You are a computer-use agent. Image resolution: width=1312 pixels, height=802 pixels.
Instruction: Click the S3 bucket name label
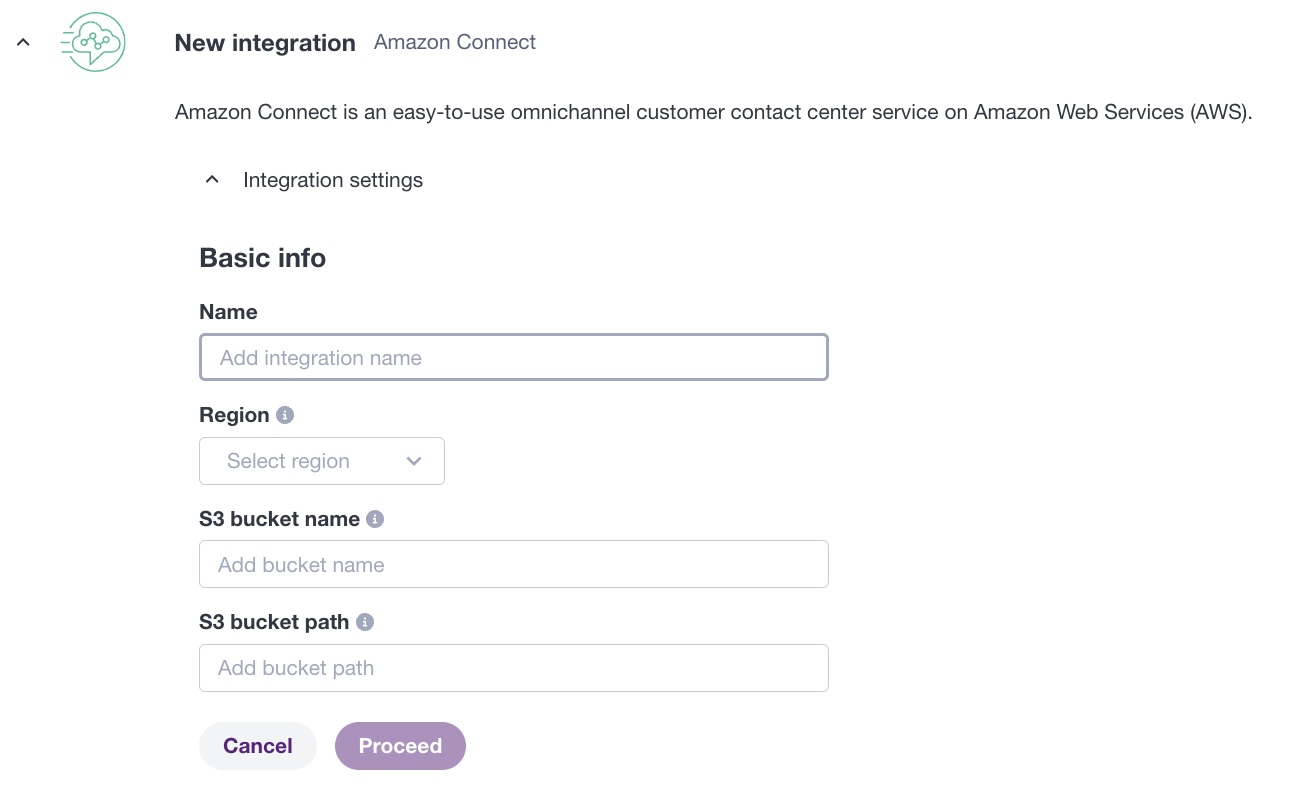(280, 519)
